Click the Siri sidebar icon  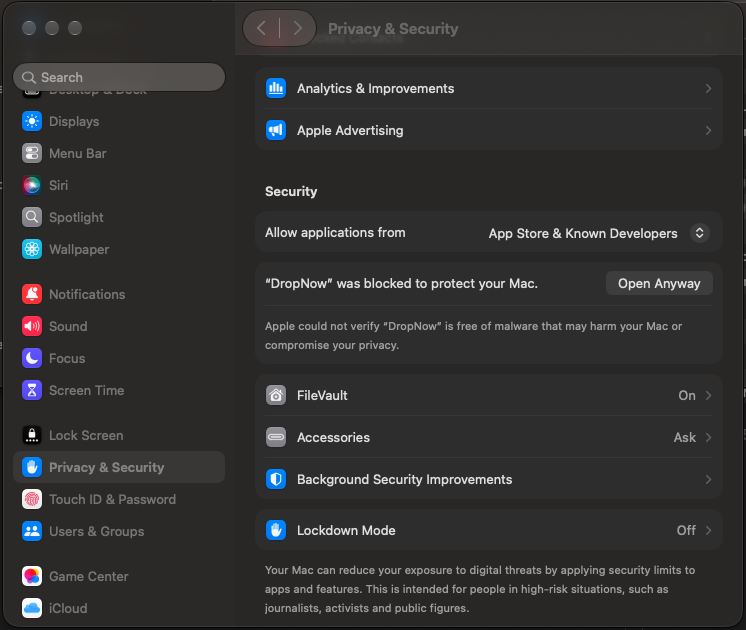pos(32,185)
